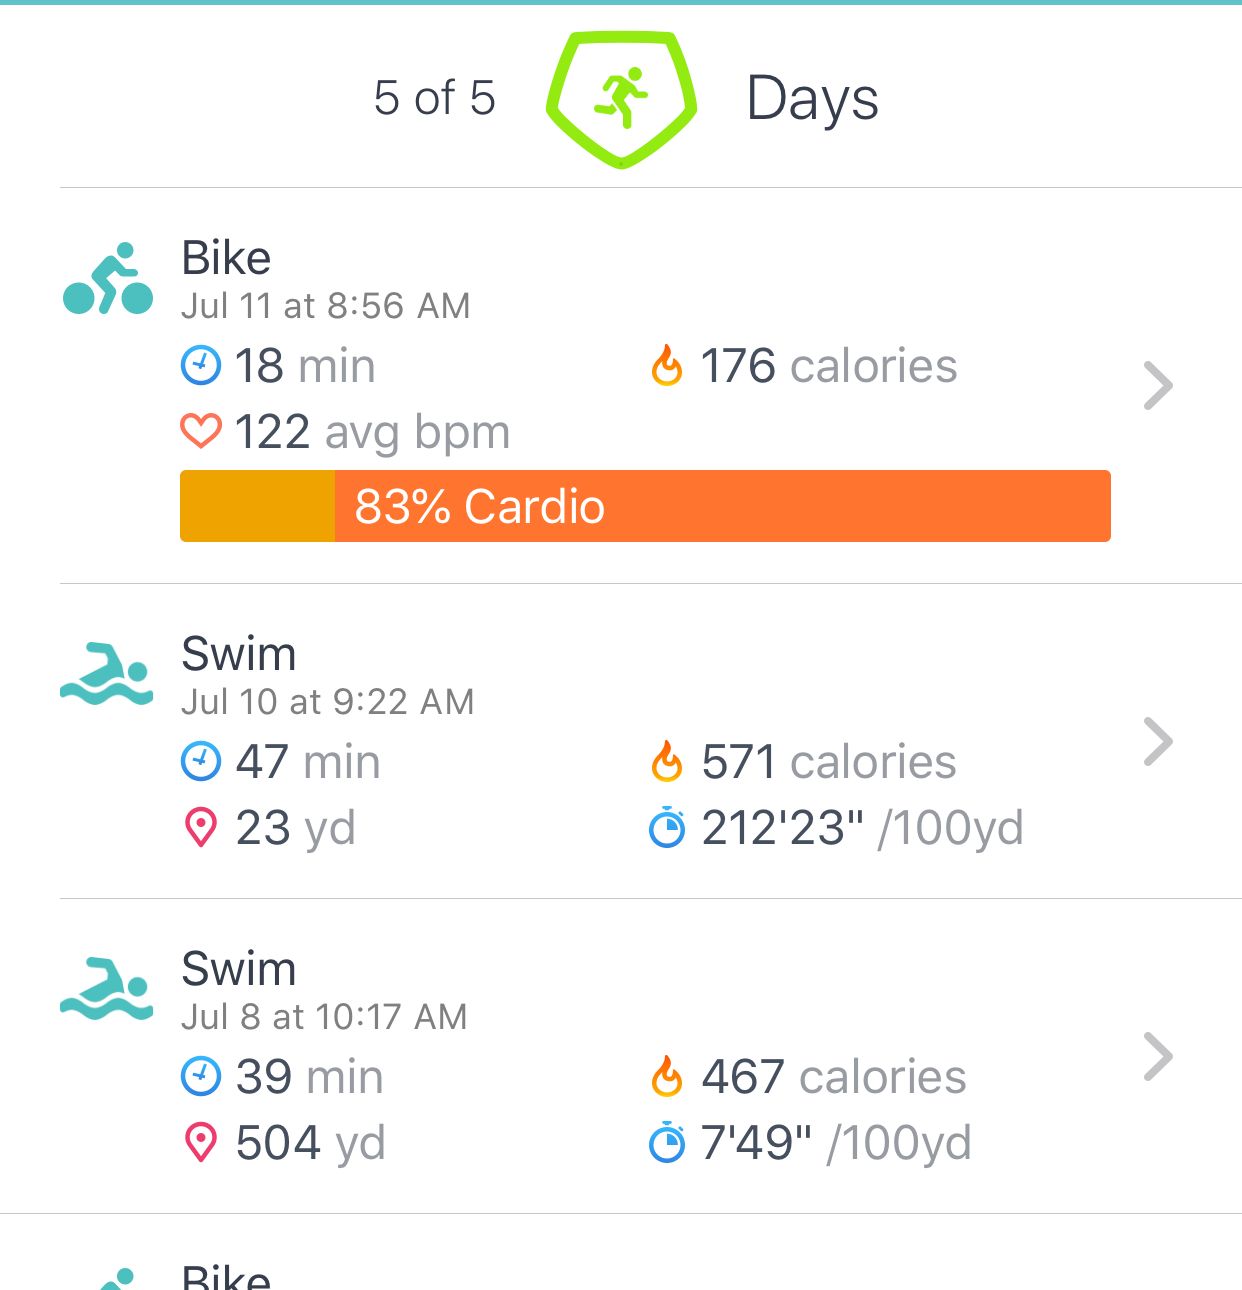Image resolution: width=1242 pixels, height=1290 pixels.
Task: Expand Jul 11 Bike workout details chevron
Action: [x=1158, y=386]
